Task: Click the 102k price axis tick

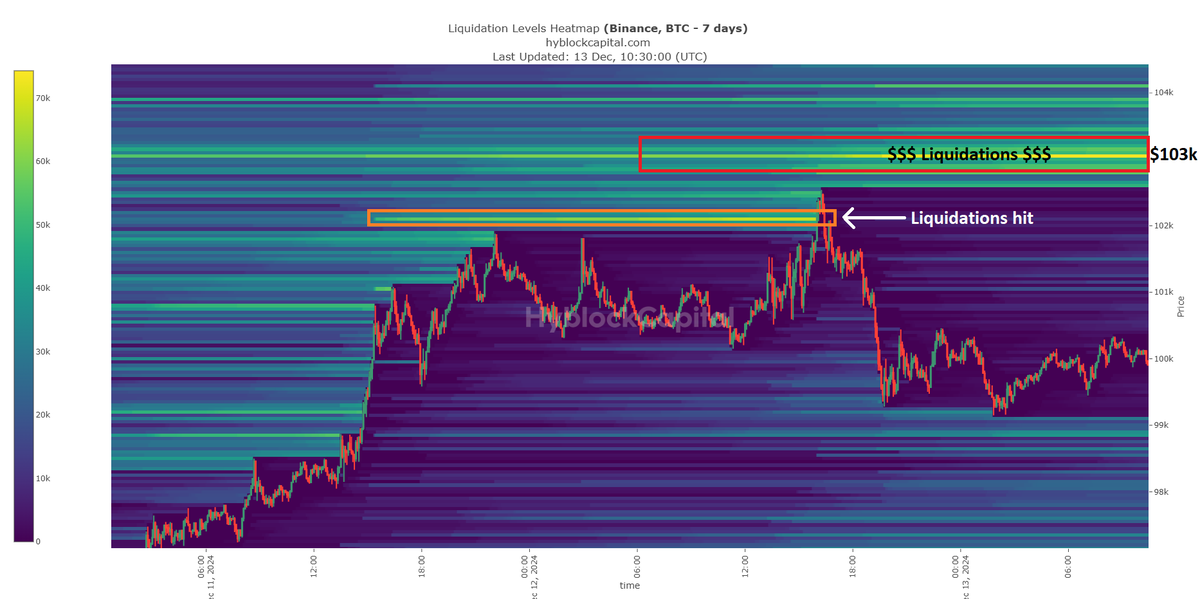Action: [x=1163, y=226]
